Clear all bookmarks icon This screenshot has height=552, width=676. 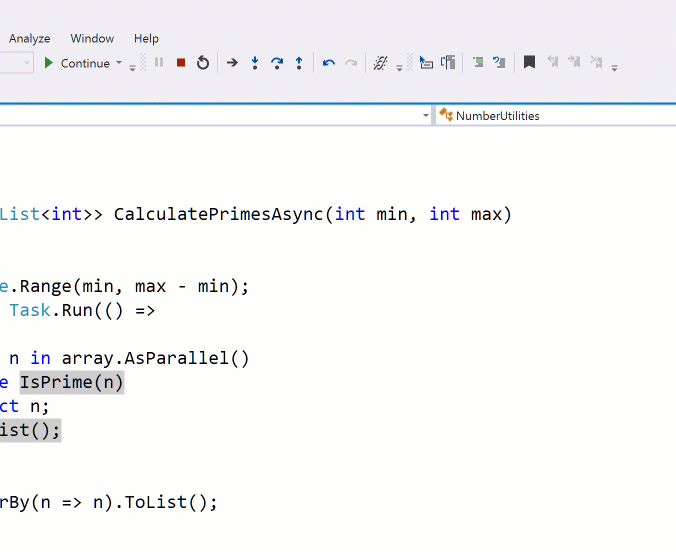tap(596, 62)
